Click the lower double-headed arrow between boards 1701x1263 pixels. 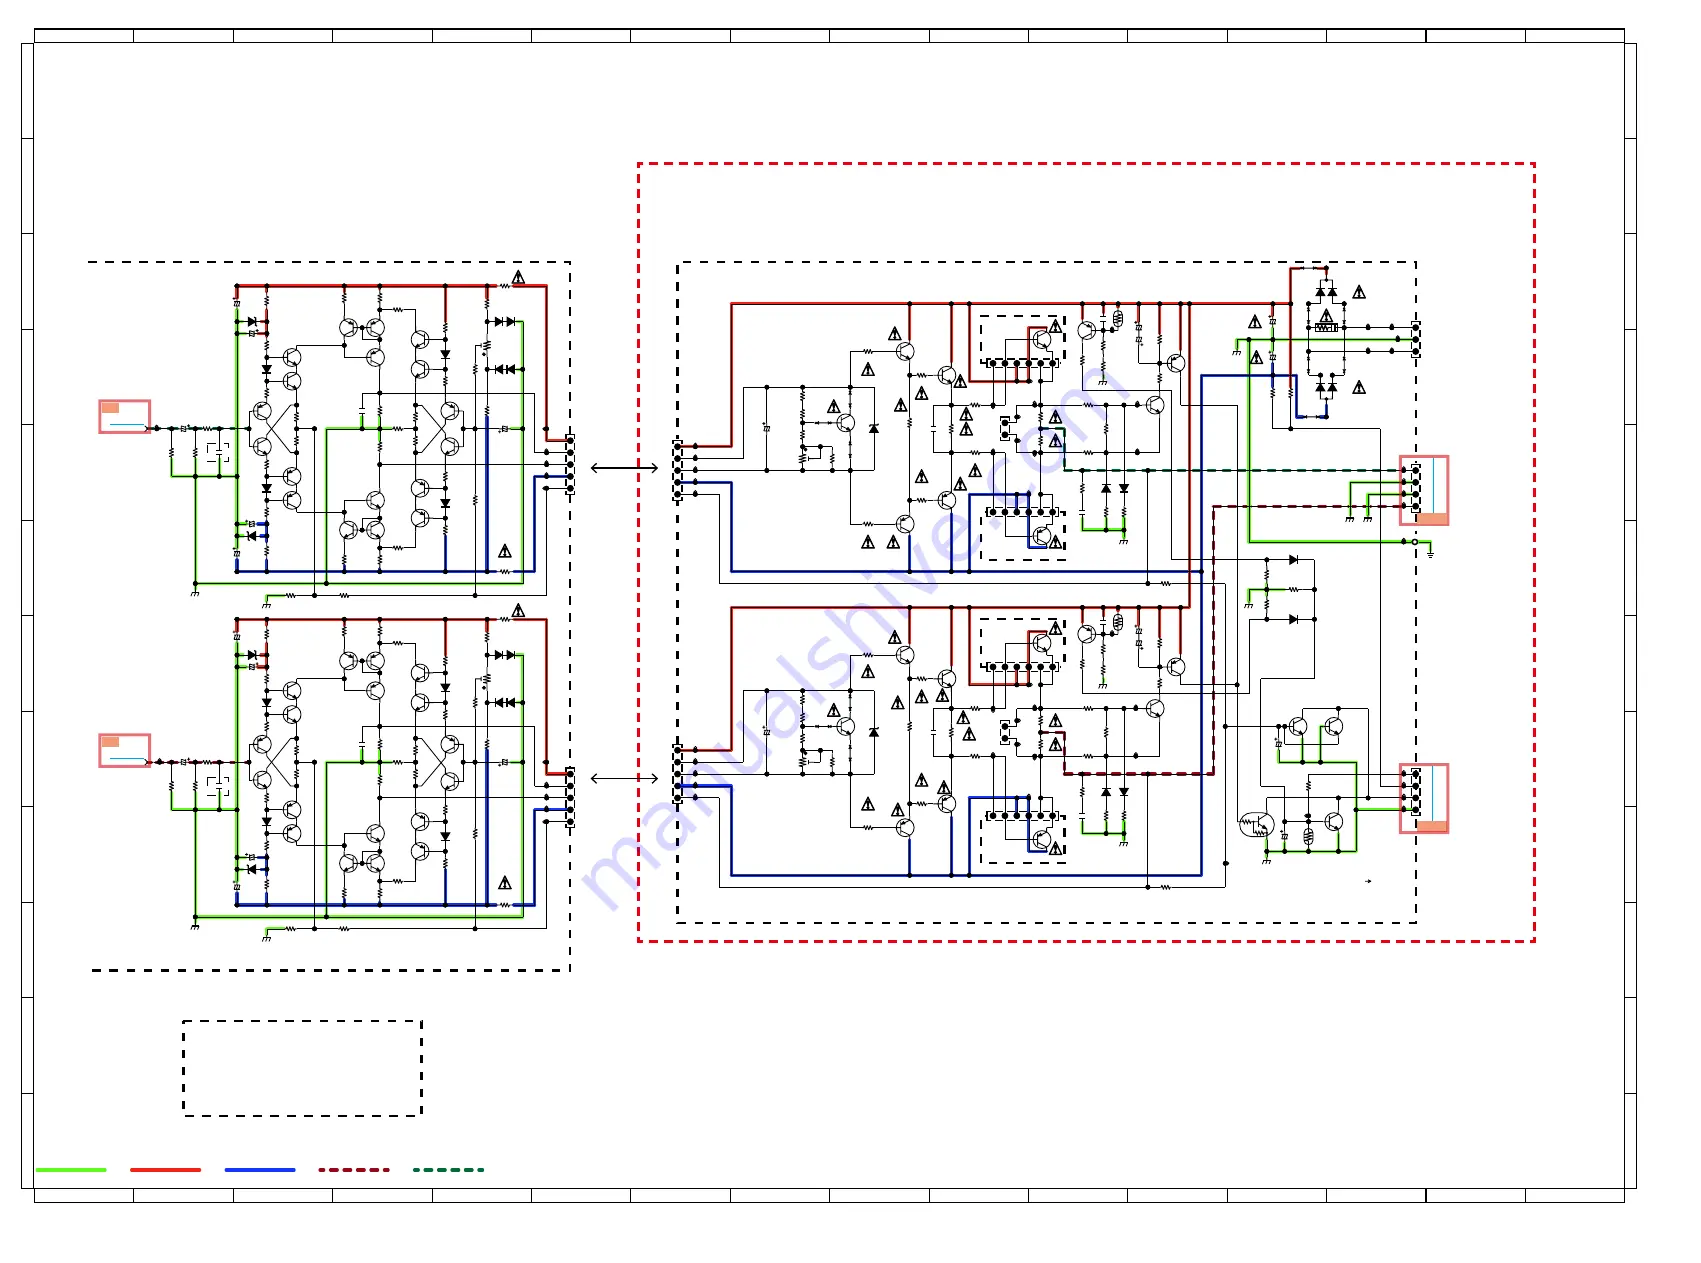coord(625,778)
